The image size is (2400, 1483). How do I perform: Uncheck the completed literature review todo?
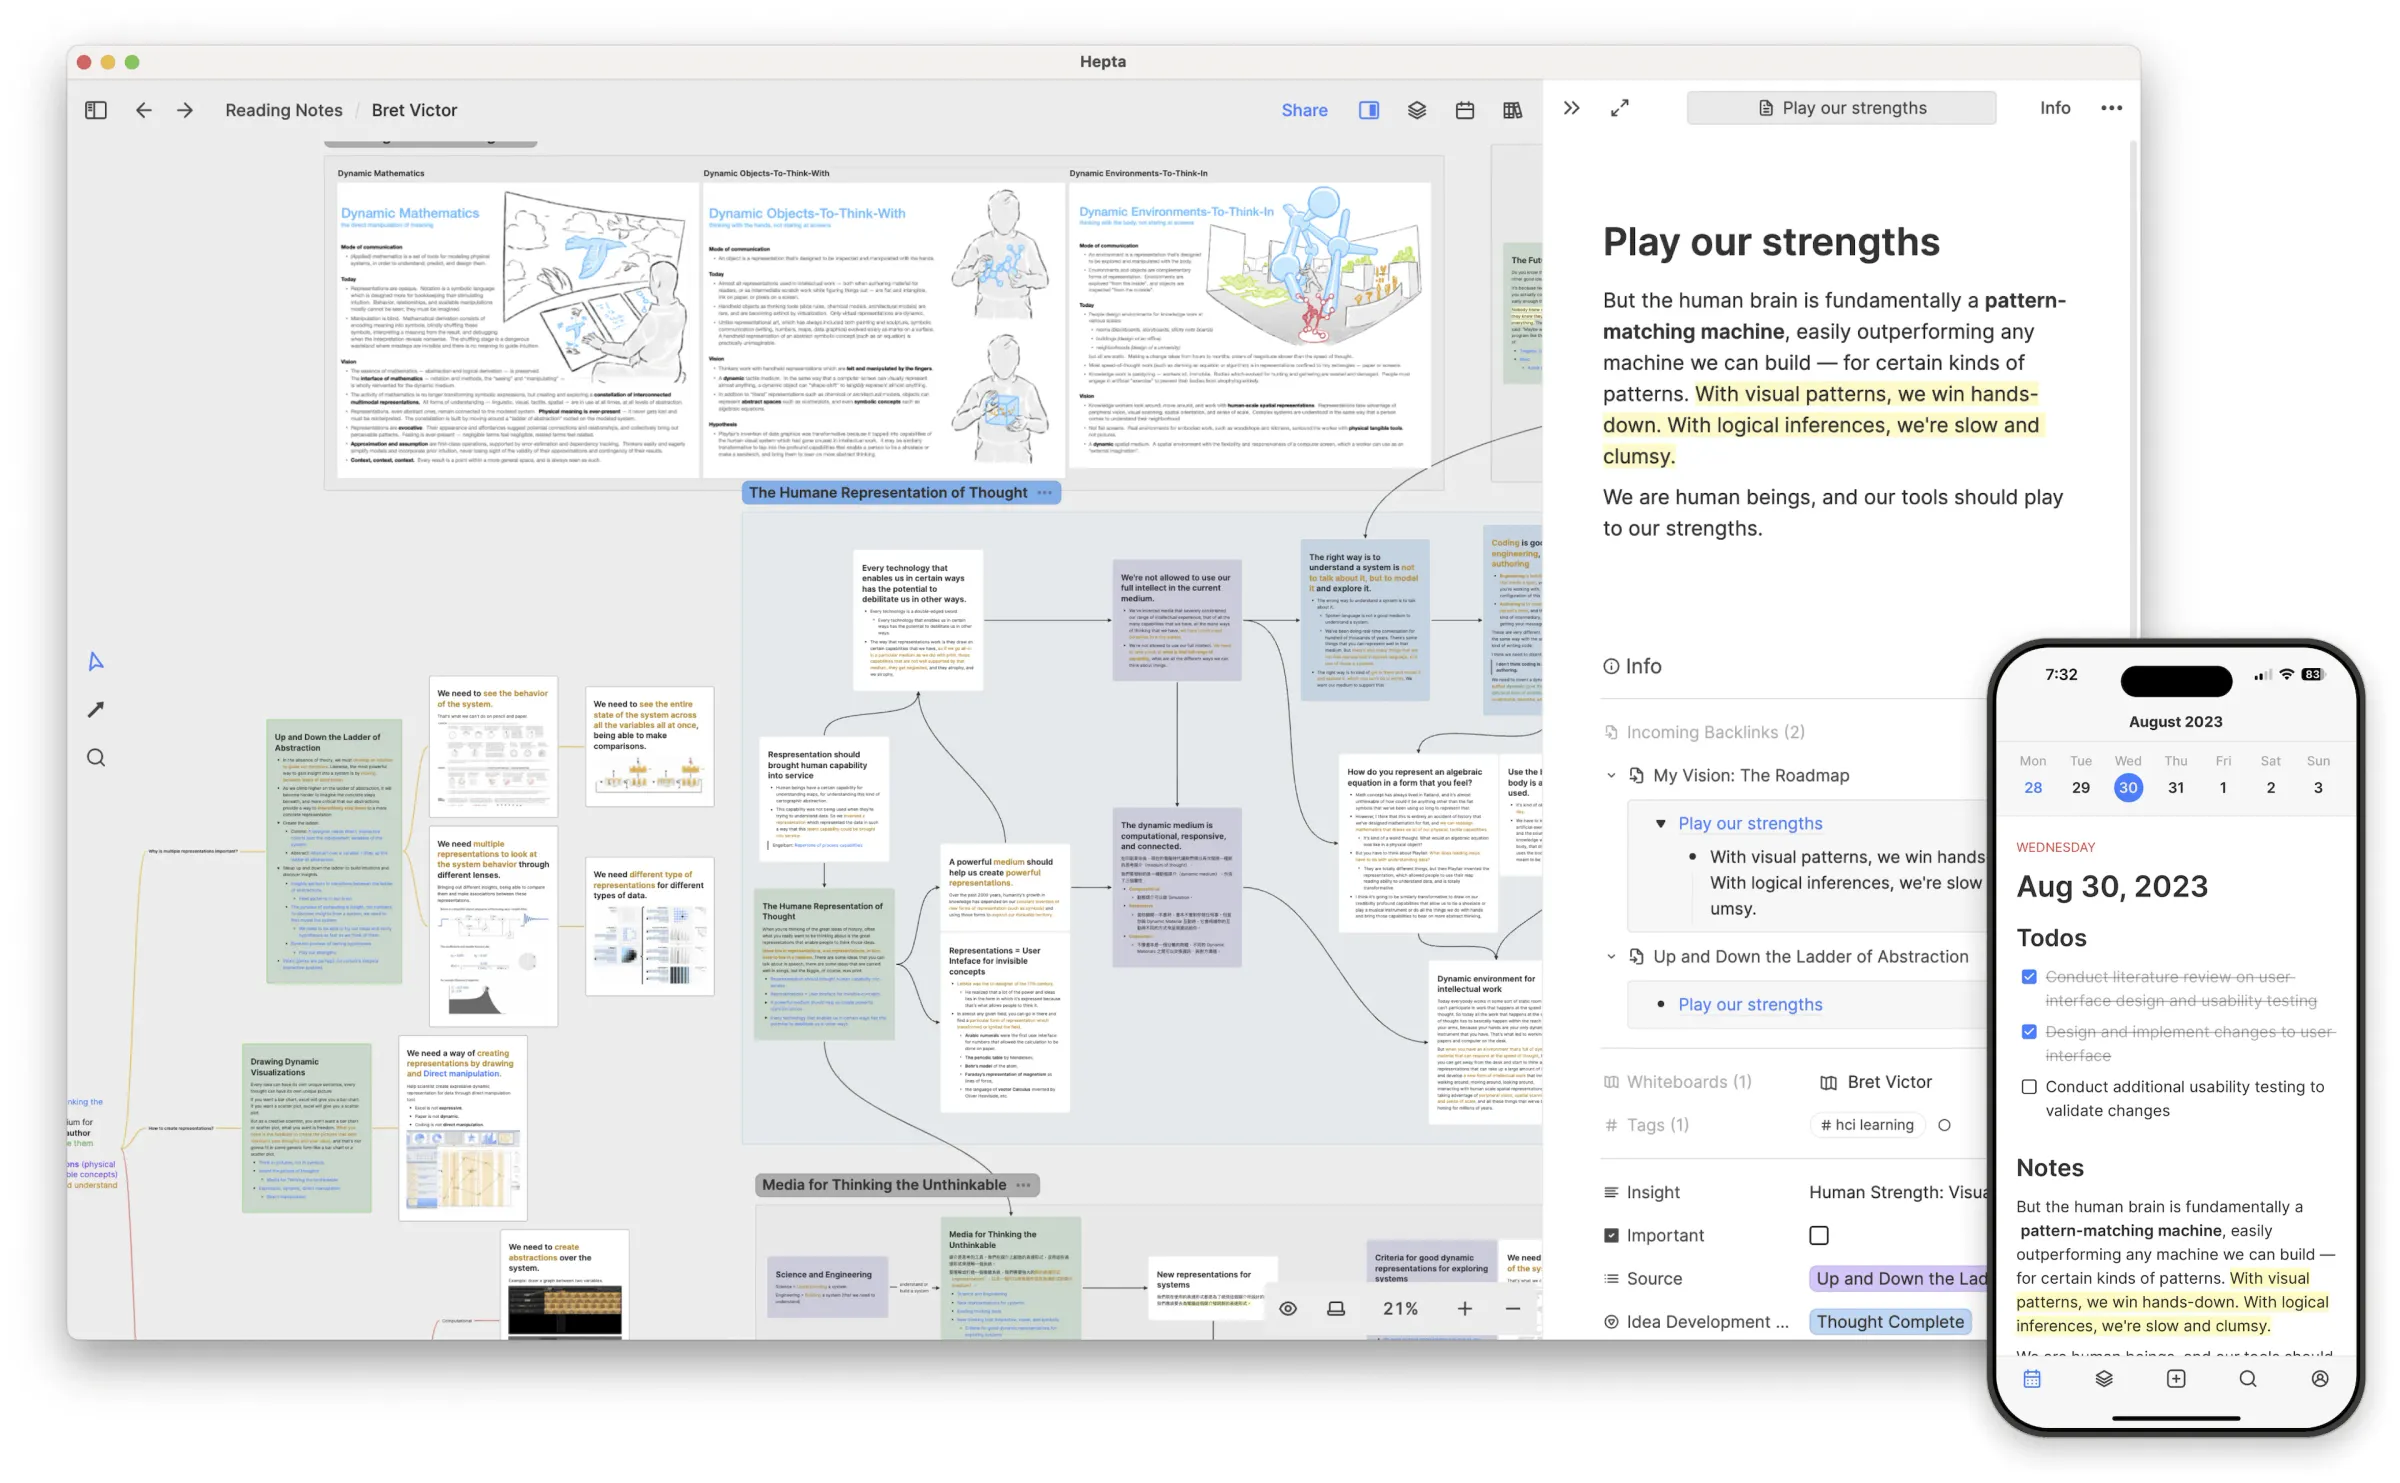(2029, 977)
